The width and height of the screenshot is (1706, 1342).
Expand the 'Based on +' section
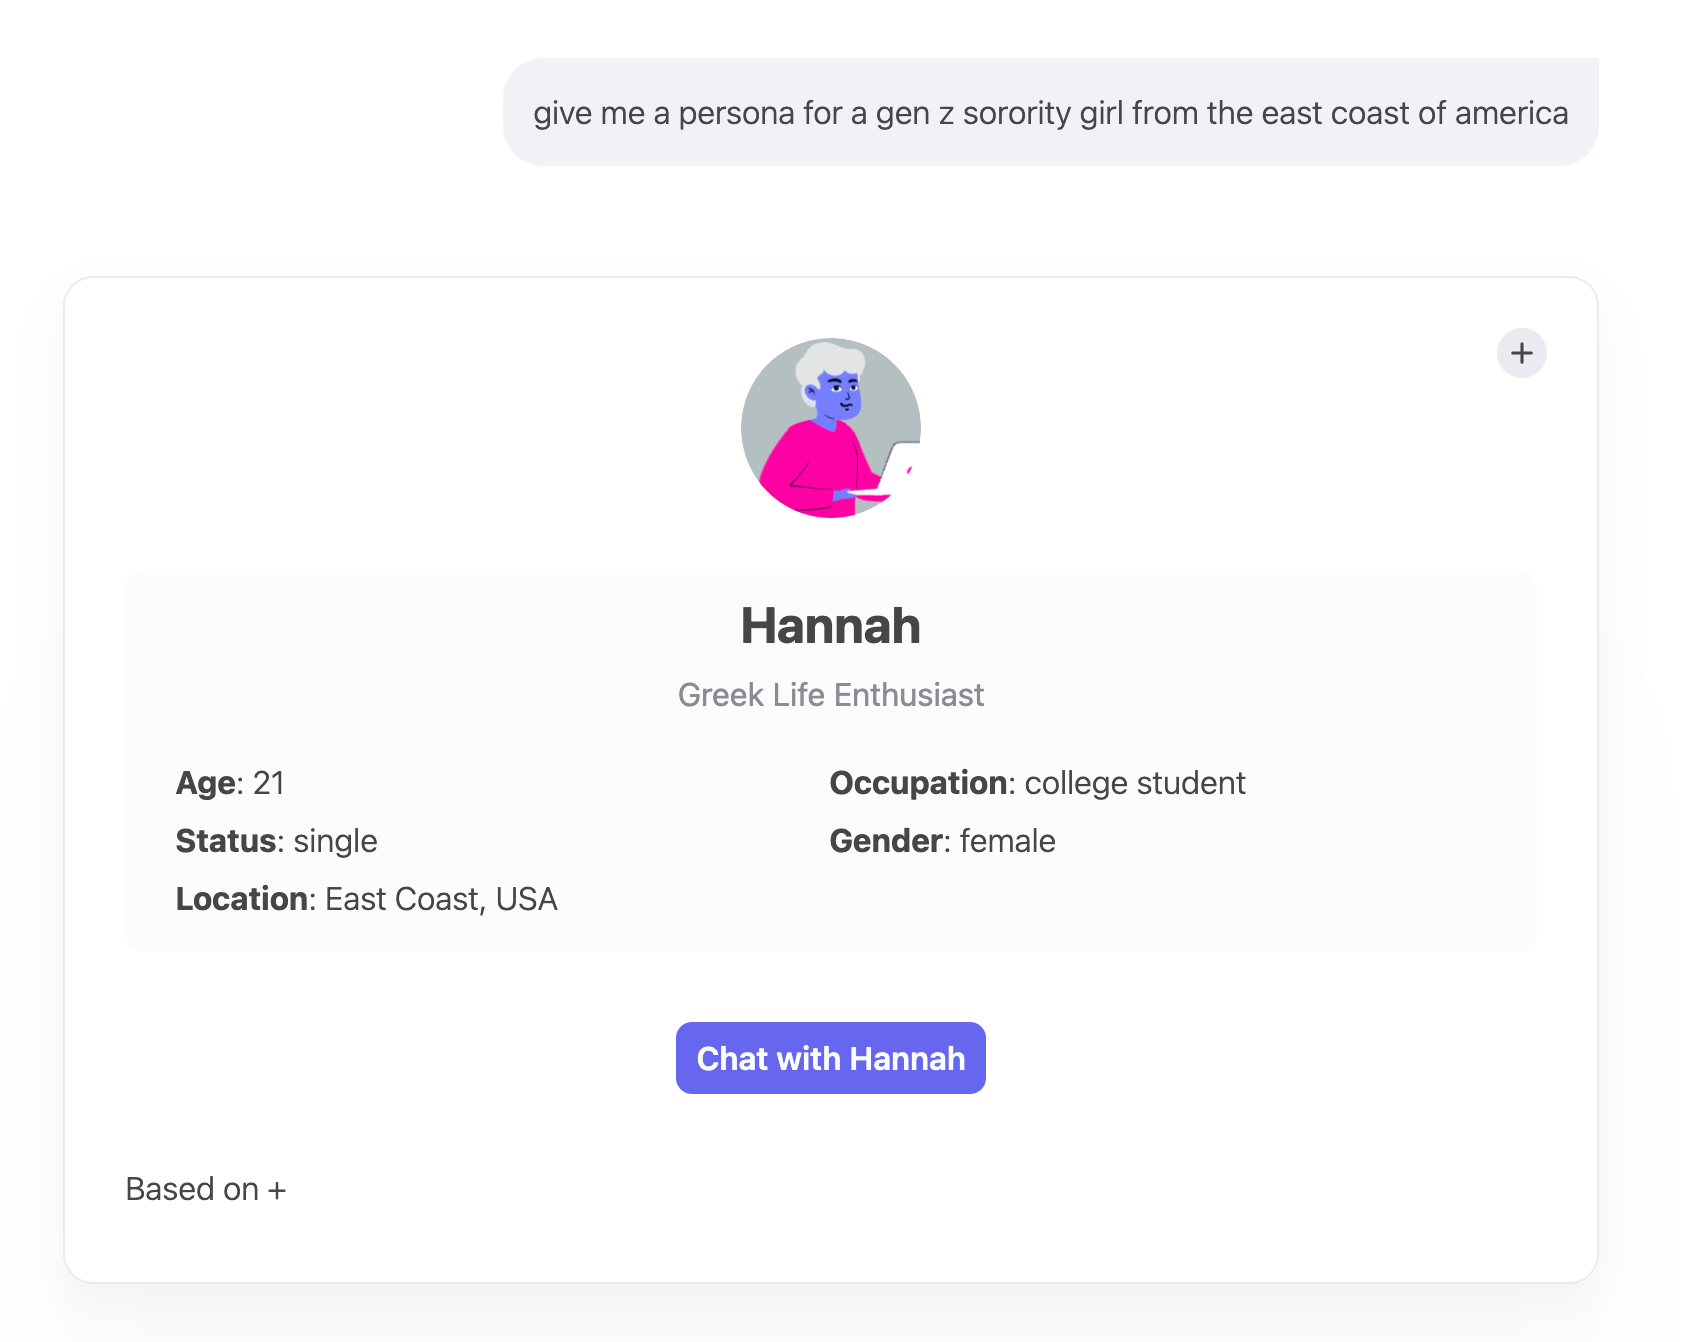tap(206, 1189)
